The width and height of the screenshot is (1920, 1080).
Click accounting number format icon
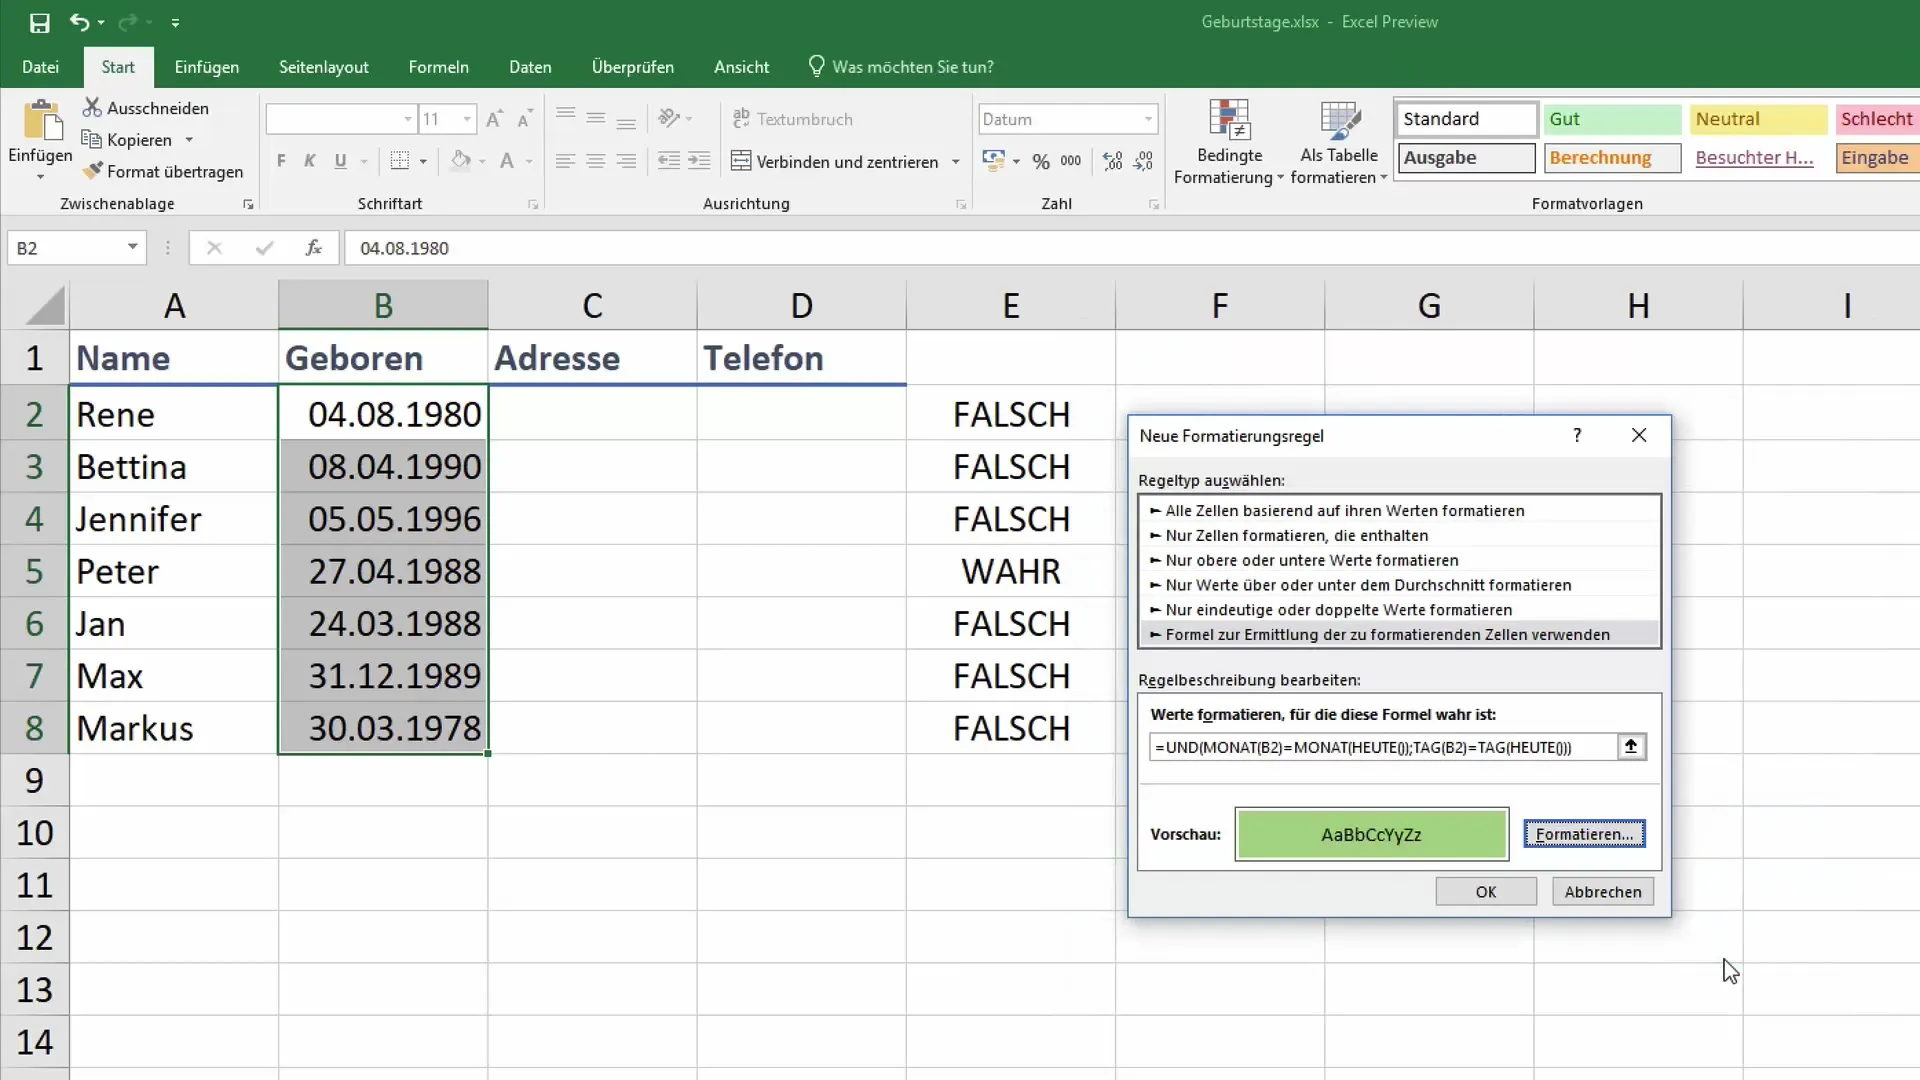pyautogui.click(x=993, y=161)
